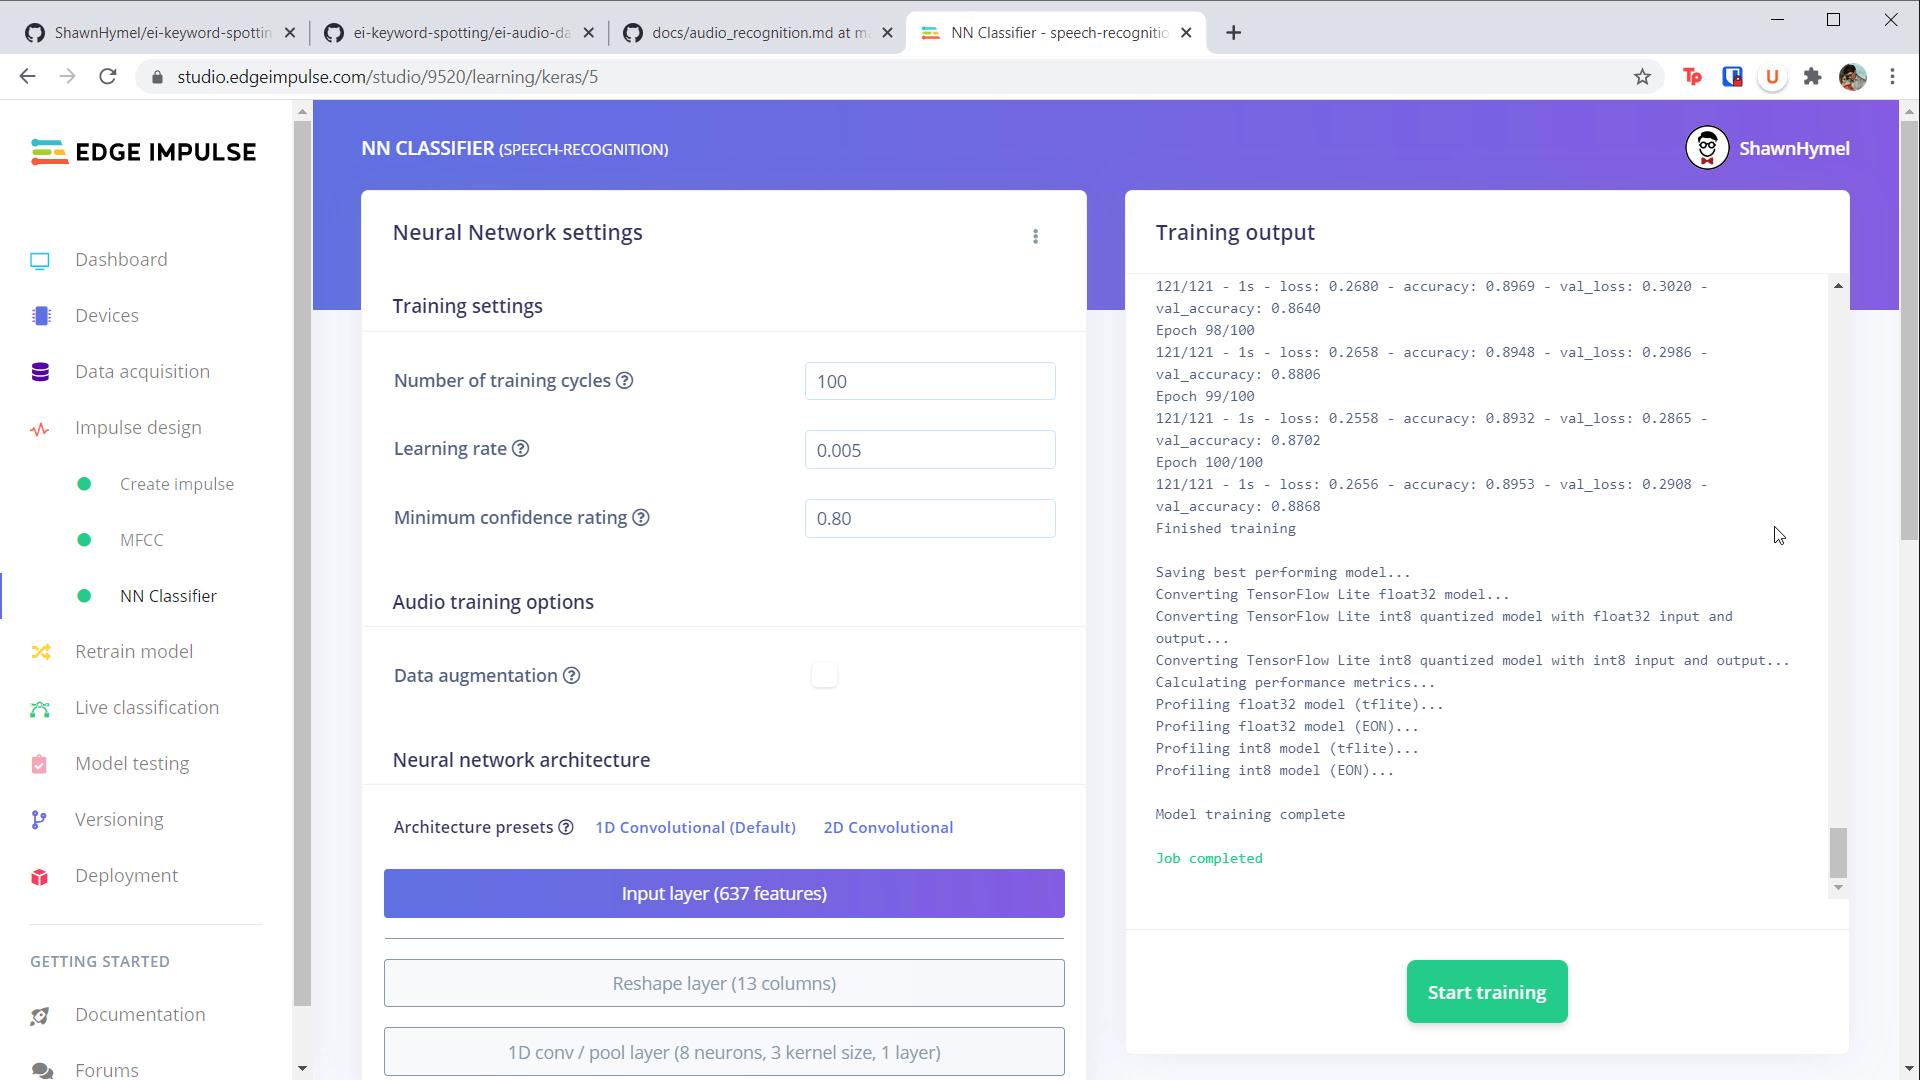1920x1080 pixels.
Task: Click the Devices sidebar icon
Action: click(x=41, y=314)
